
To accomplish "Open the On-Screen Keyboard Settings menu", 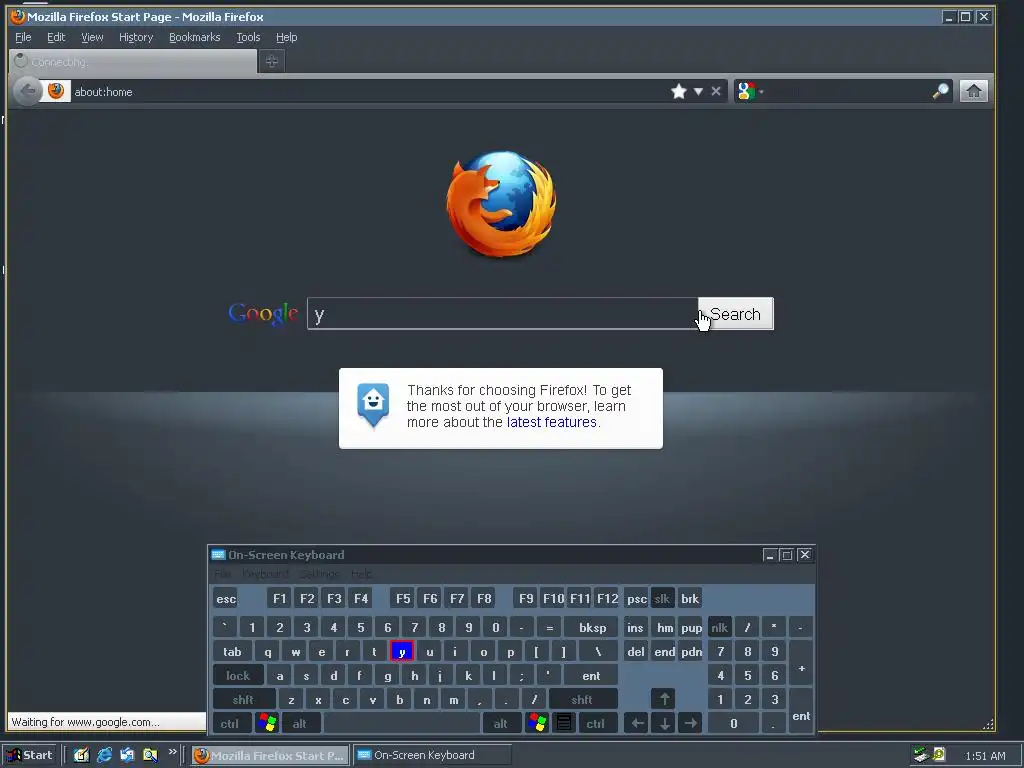I will pos(319,574).
